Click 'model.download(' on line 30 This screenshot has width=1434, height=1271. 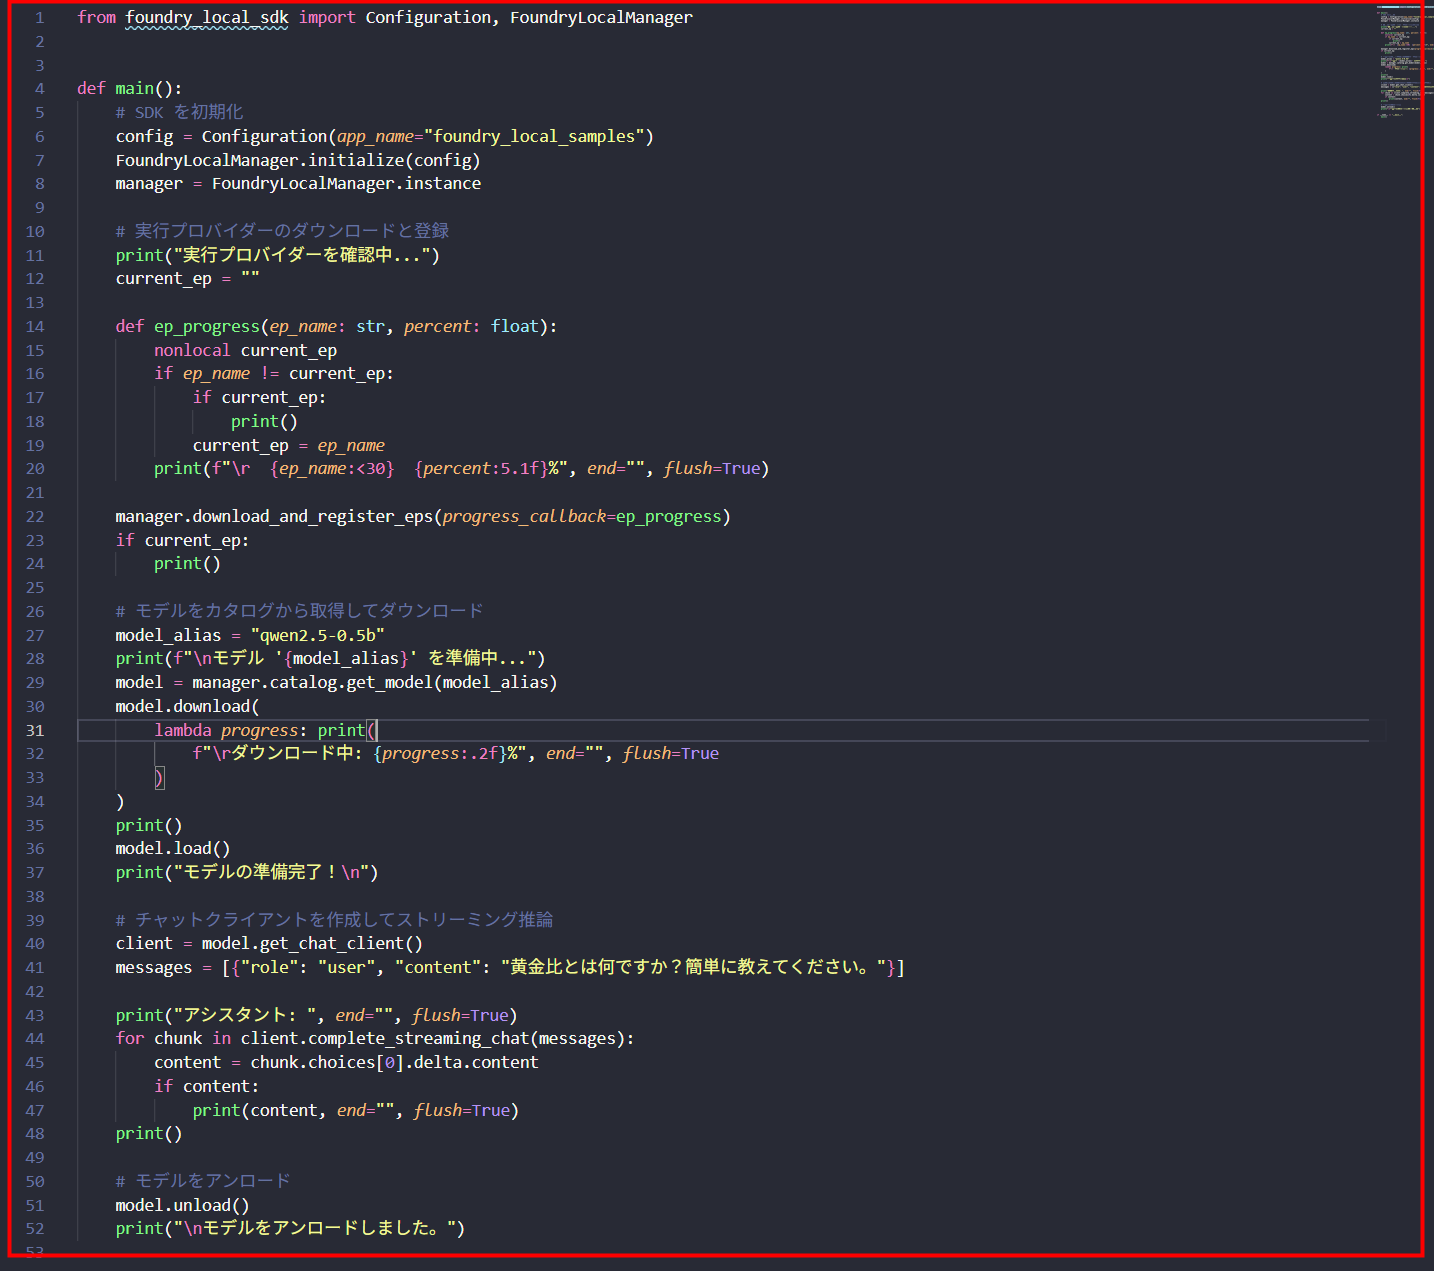tap(187, 706)
